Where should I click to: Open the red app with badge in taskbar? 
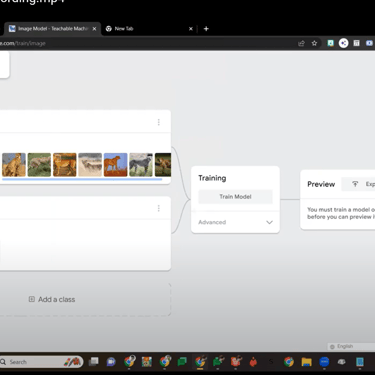236,362
